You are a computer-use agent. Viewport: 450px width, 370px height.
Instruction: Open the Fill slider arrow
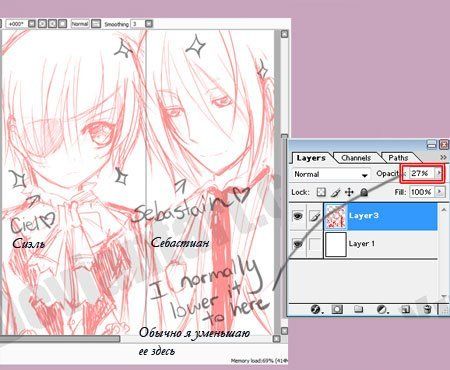click(x=440, y=192)
